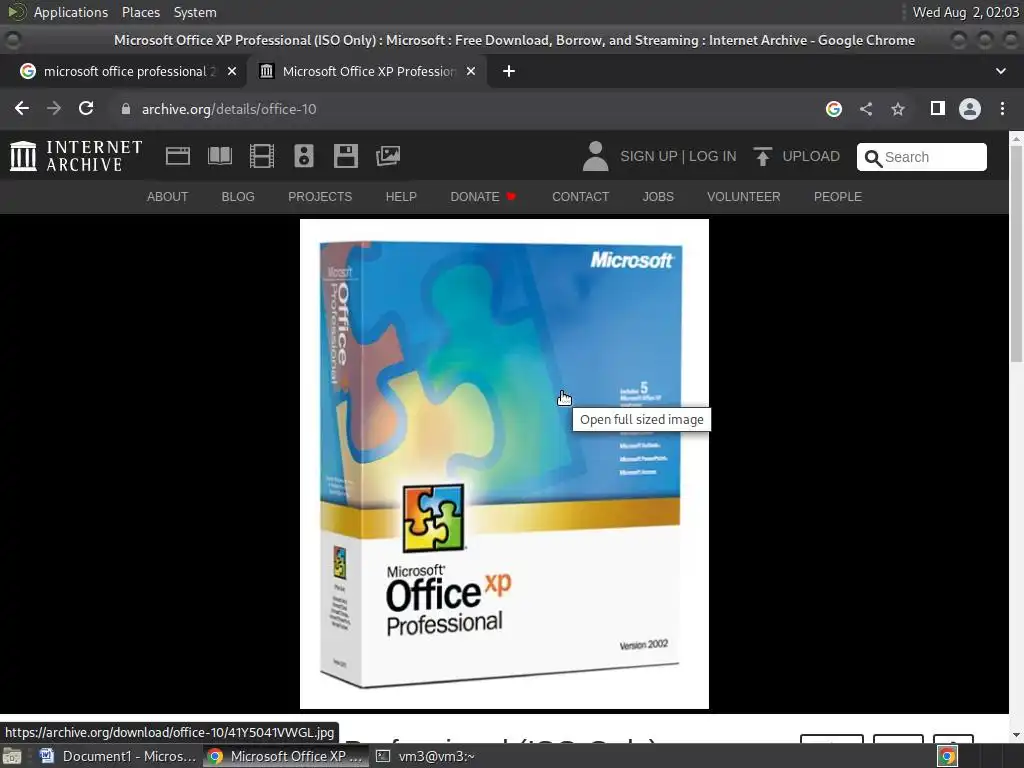Open the PROJECTS link
This screenshot has height=768, width=1024.
click(320, 197)
